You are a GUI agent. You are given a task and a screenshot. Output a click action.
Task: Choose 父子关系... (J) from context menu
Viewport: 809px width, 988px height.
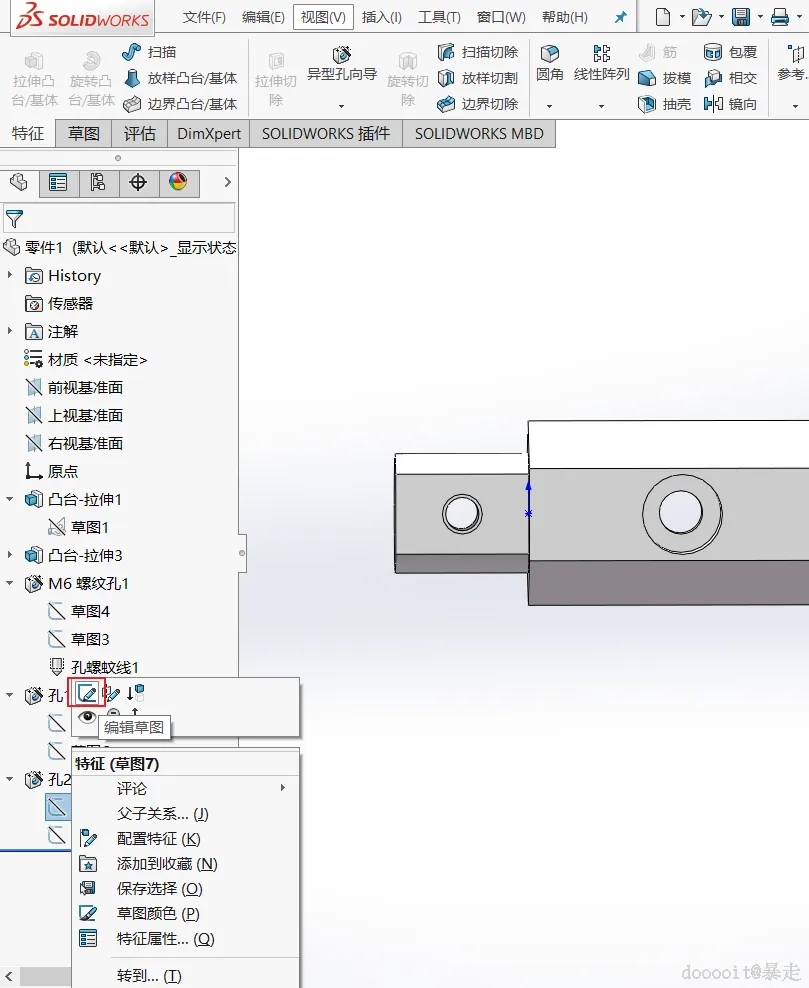pyautogui.click(x=185, y=813)
